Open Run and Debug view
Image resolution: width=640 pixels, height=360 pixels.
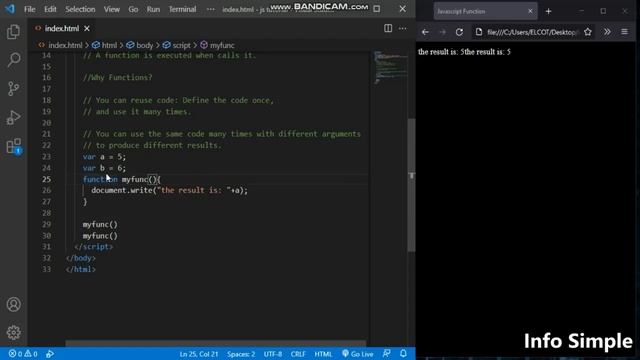(13, 118)
